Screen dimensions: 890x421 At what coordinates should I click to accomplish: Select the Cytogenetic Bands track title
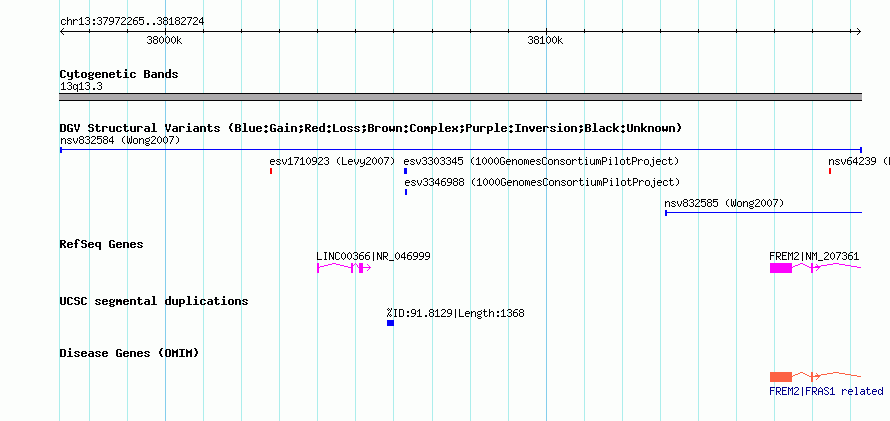119,74
